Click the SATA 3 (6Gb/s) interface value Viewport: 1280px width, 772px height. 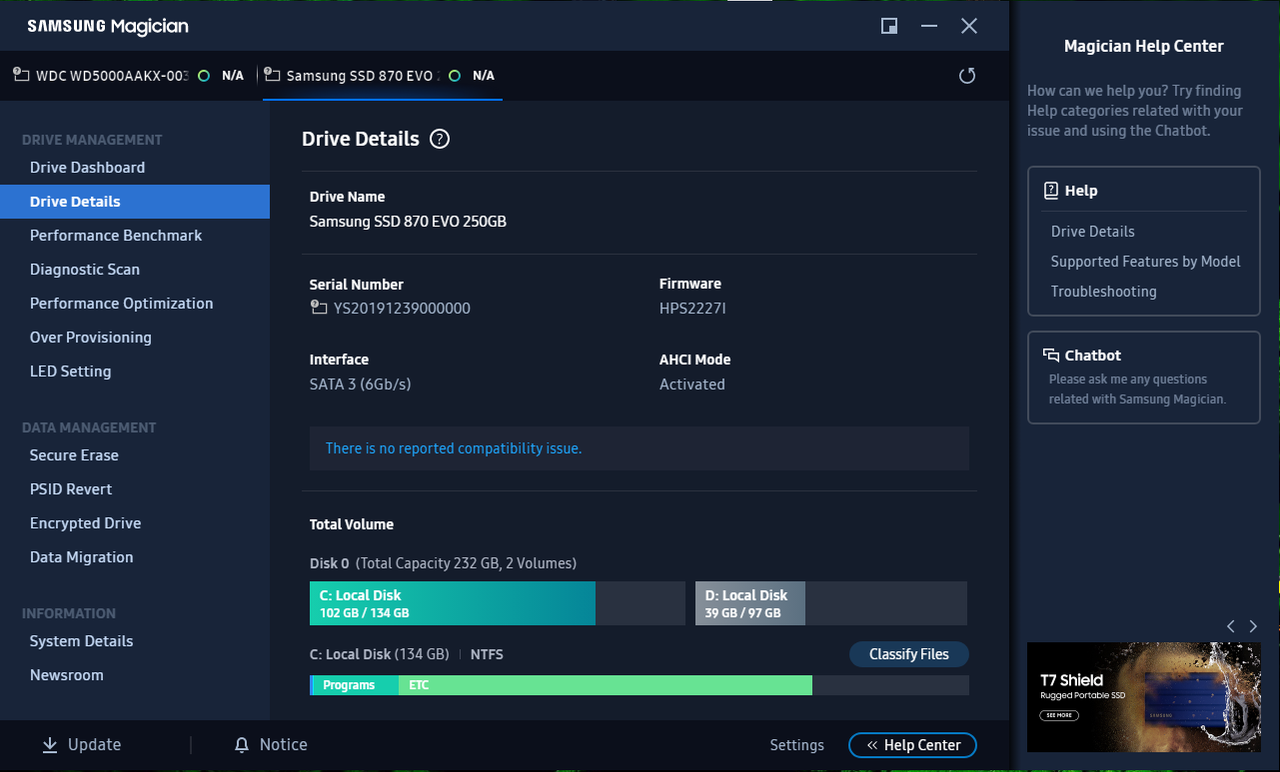[x=360, y=384]
